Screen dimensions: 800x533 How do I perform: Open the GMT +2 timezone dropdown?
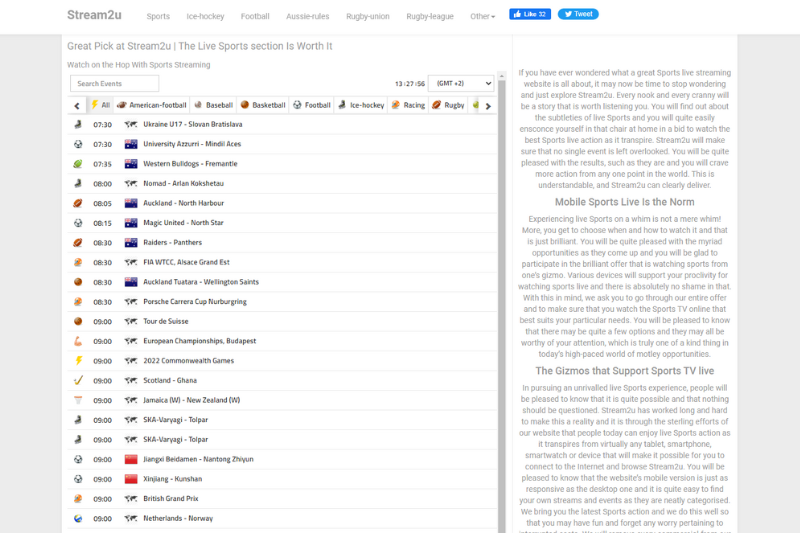[461, 83]
